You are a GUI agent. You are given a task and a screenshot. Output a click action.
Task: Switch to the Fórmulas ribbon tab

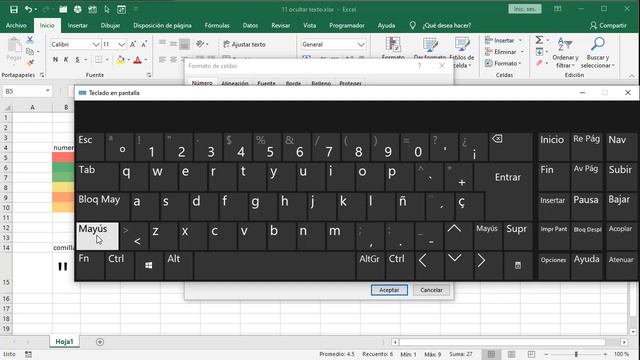(x=217, y=25)
